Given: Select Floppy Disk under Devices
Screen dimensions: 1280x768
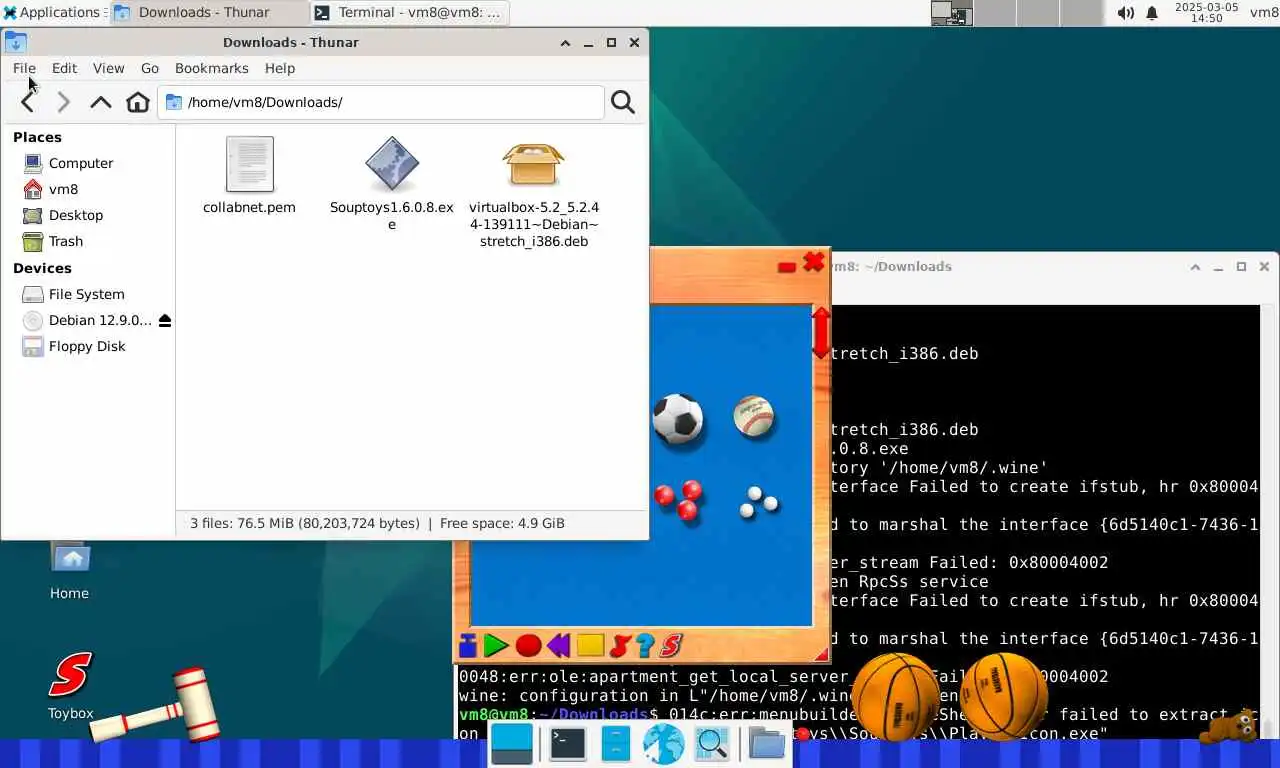Looking at the screenshot, I should [89, 346].
